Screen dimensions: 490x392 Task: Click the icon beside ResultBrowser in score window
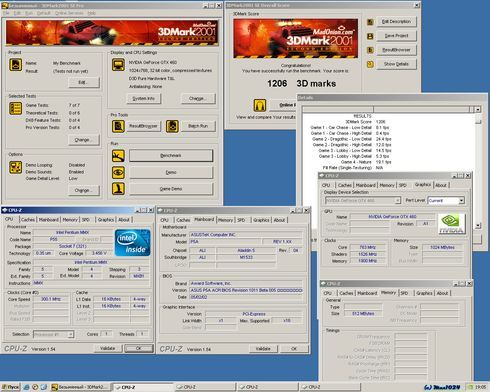point(370,50)
